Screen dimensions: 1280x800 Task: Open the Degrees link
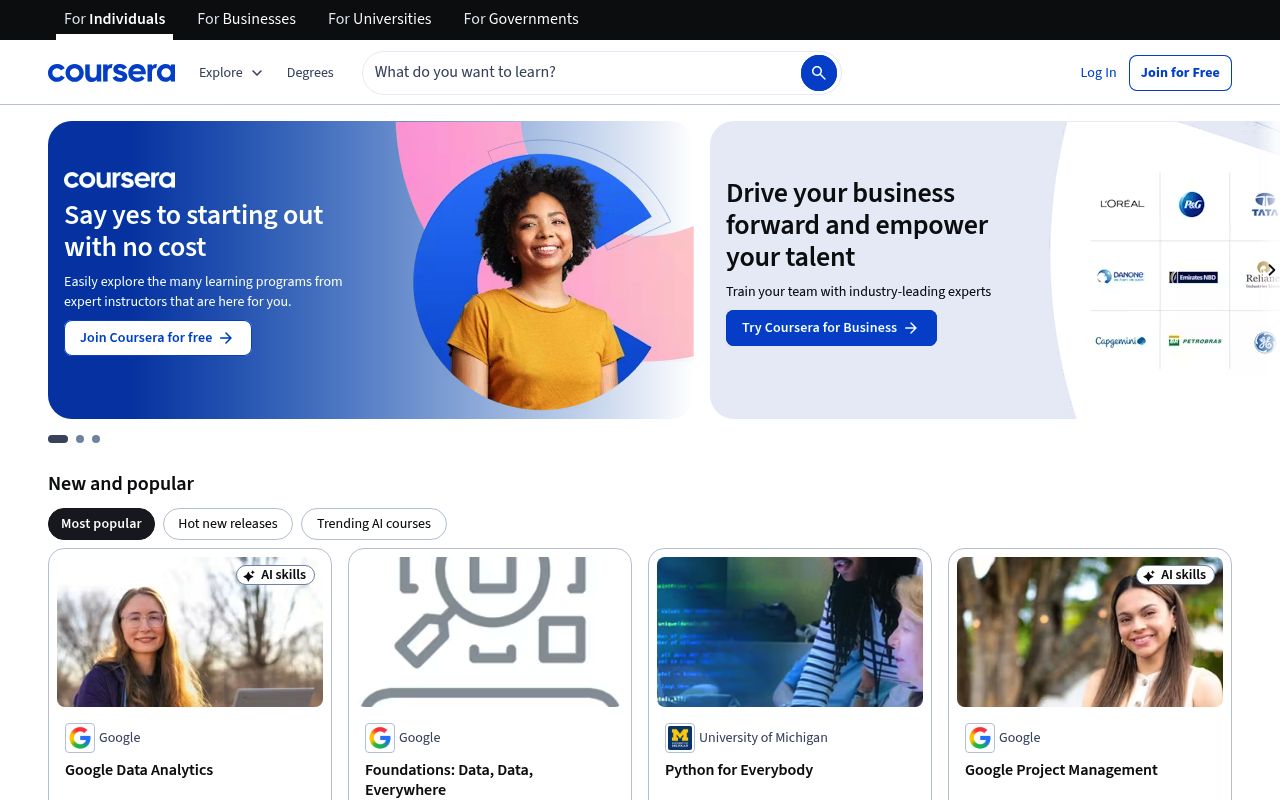[310, 72]
